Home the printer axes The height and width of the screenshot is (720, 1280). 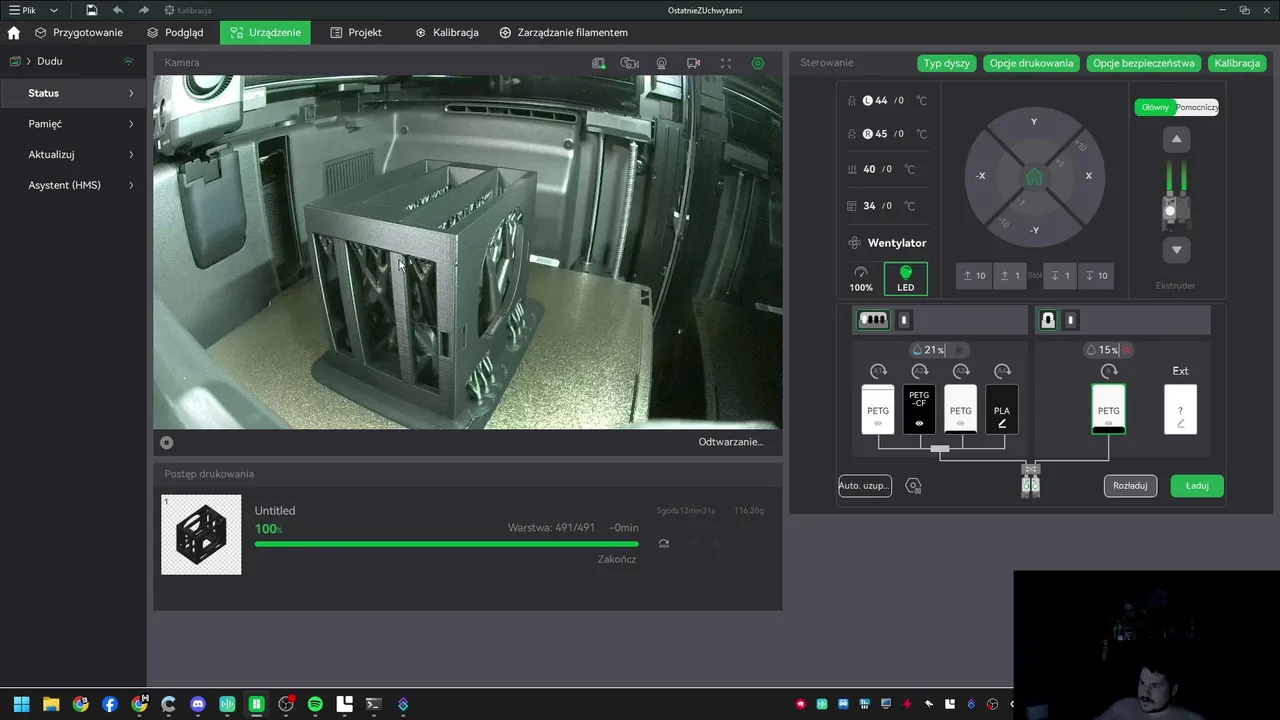[x=1034, y=177]
